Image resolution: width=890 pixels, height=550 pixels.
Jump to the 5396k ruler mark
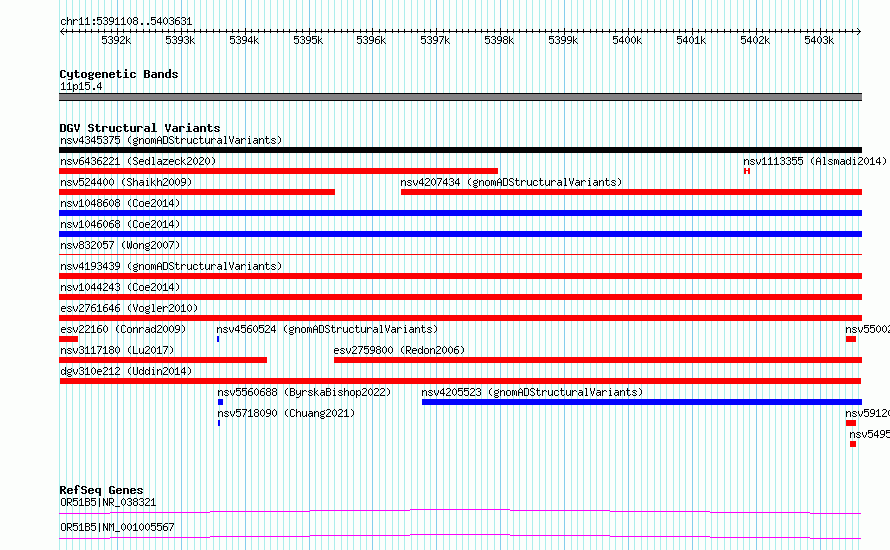point(371,40)
